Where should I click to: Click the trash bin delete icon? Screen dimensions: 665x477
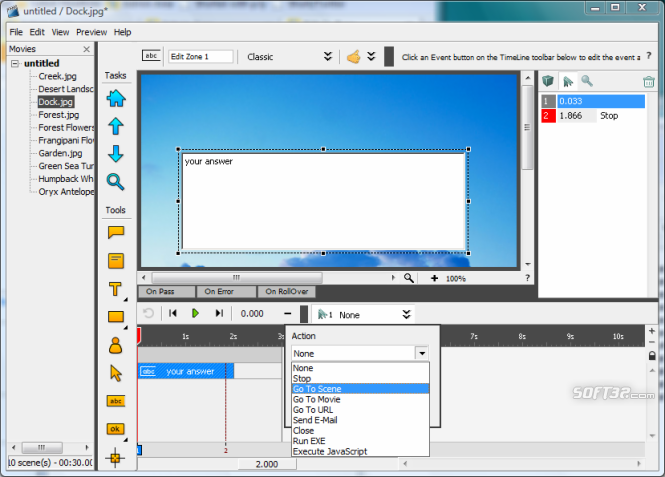[x=648, y=81]
